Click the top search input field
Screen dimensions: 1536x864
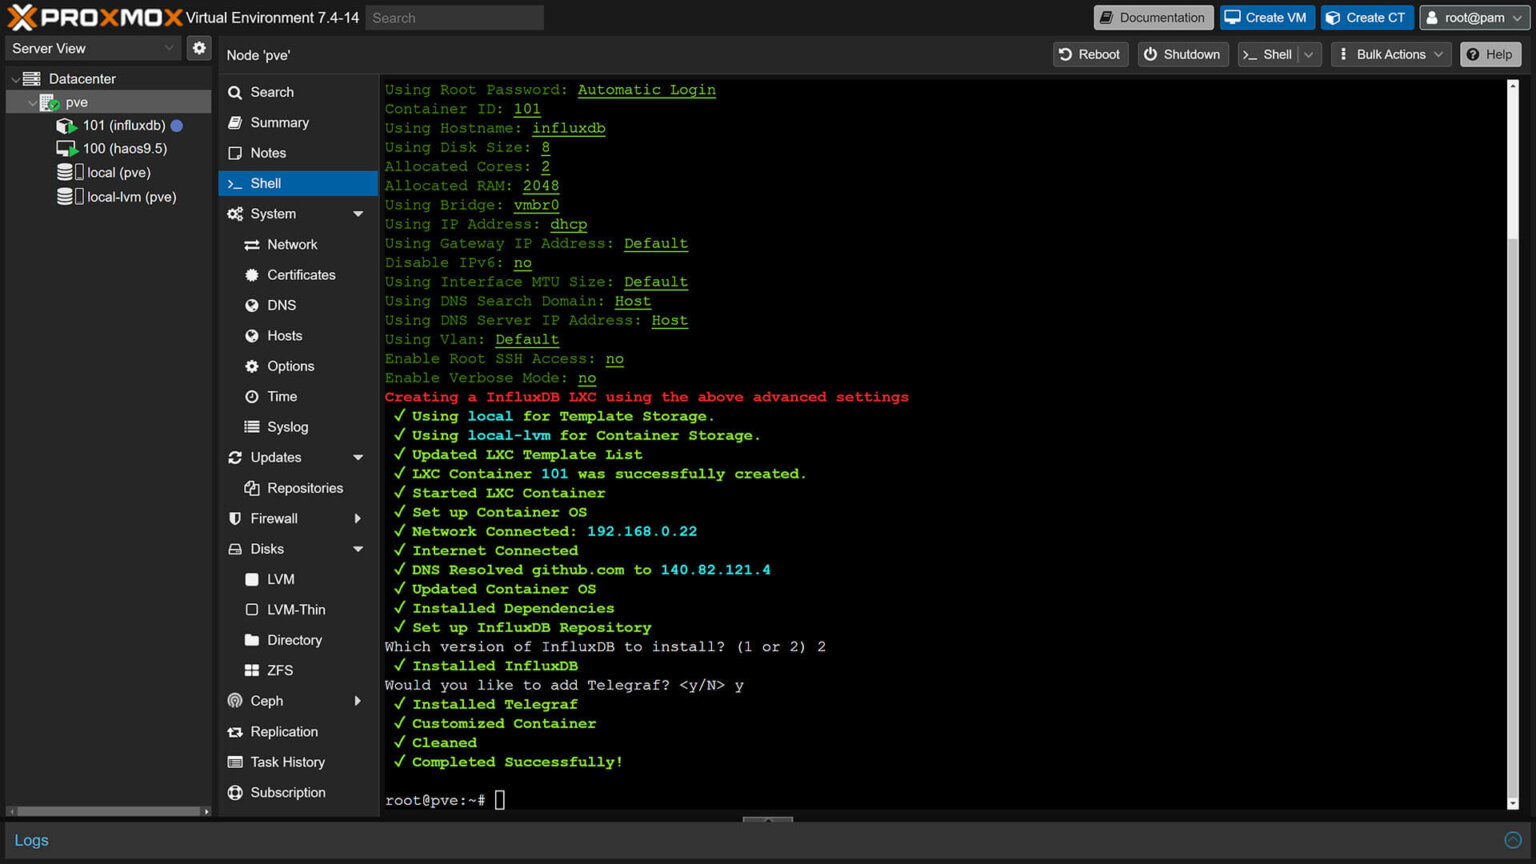tap(455, 17)
